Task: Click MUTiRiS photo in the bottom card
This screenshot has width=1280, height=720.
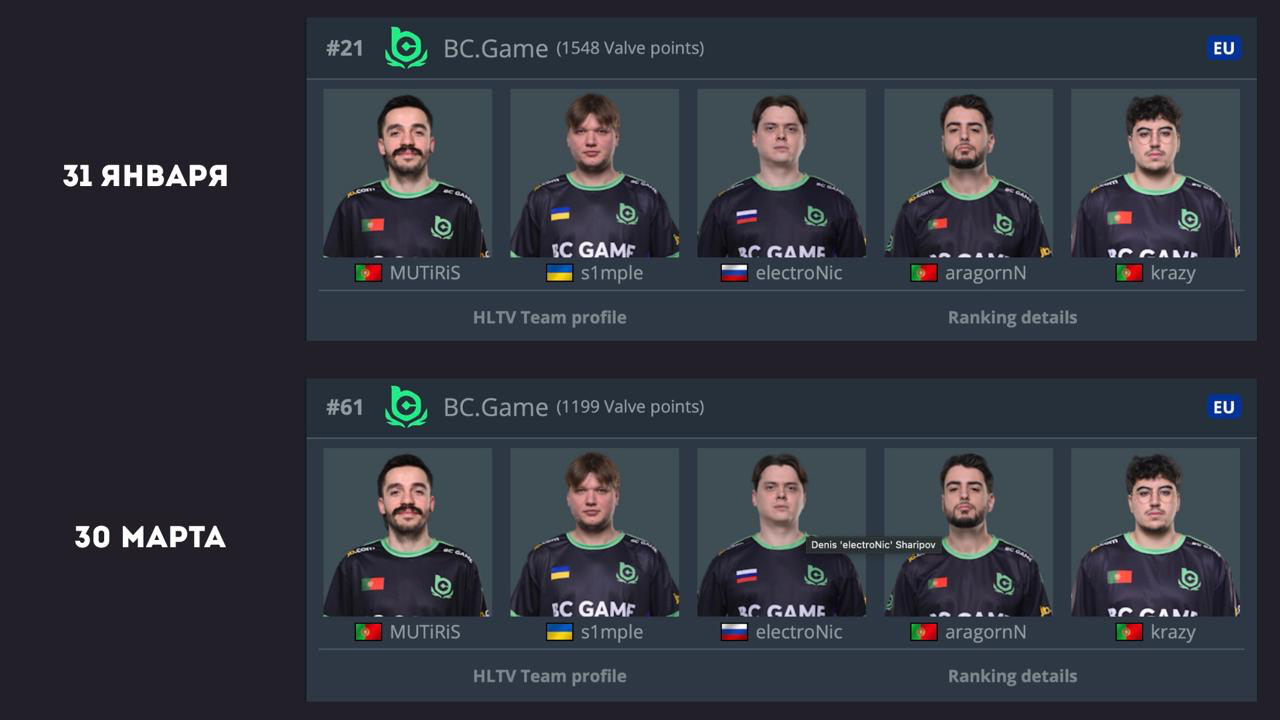Action: click(x=407, y=532)
